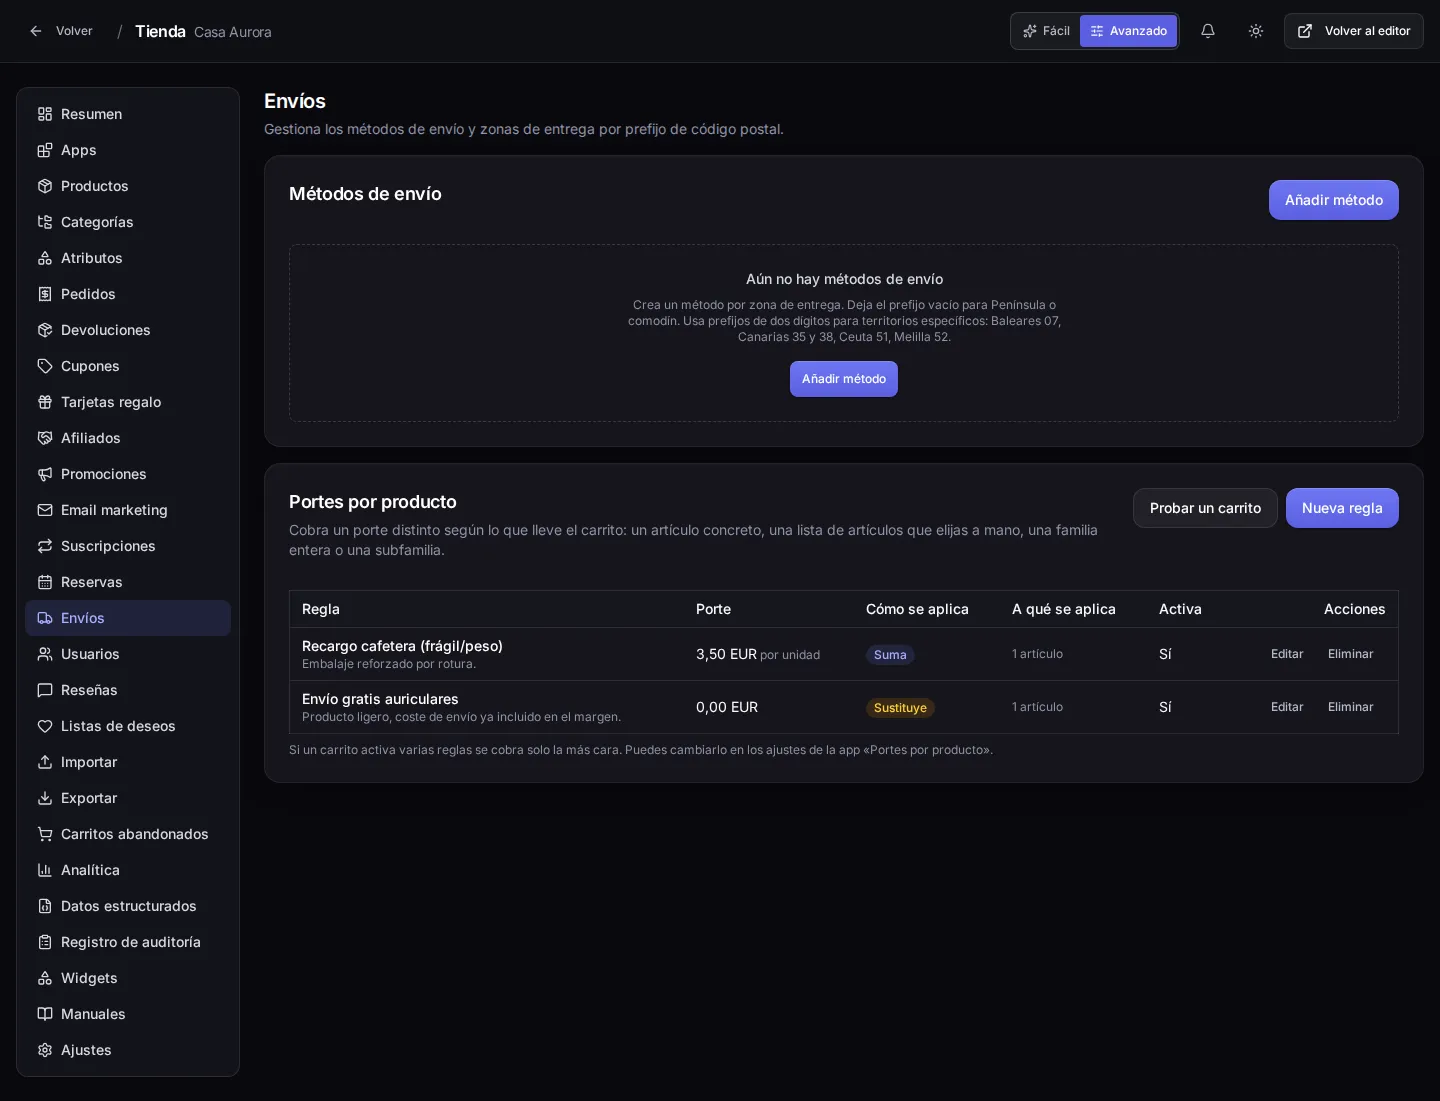Click the Productos box icon
The image size is (1440, 1101).
45,186
